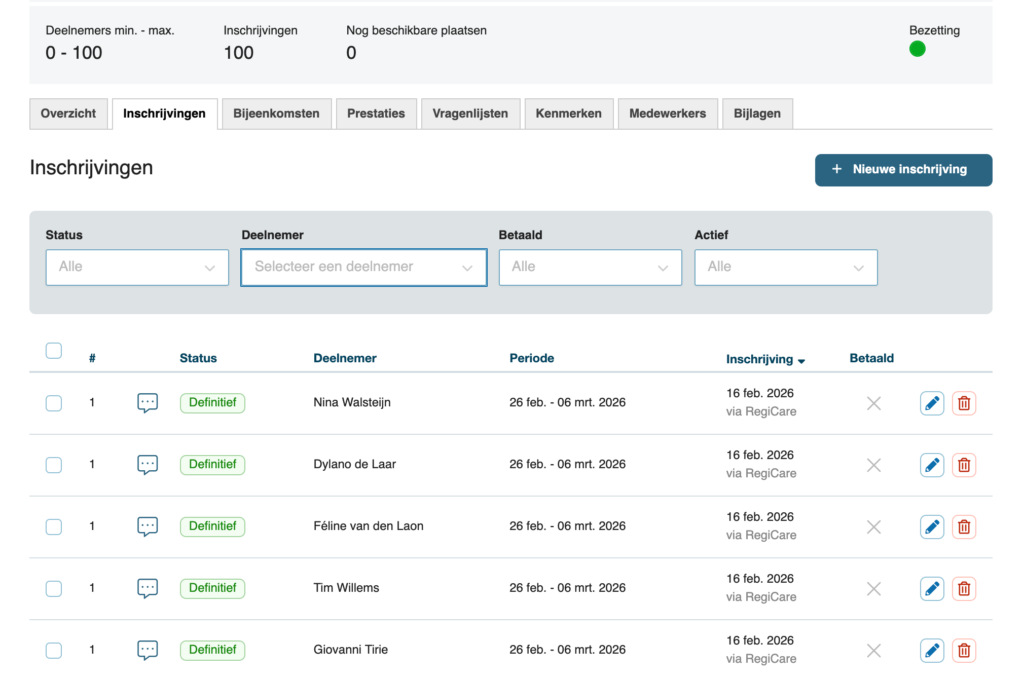Open the Actief filter dropdown
This screenshot has height=680, width=1024.
(x=786, y=267)
